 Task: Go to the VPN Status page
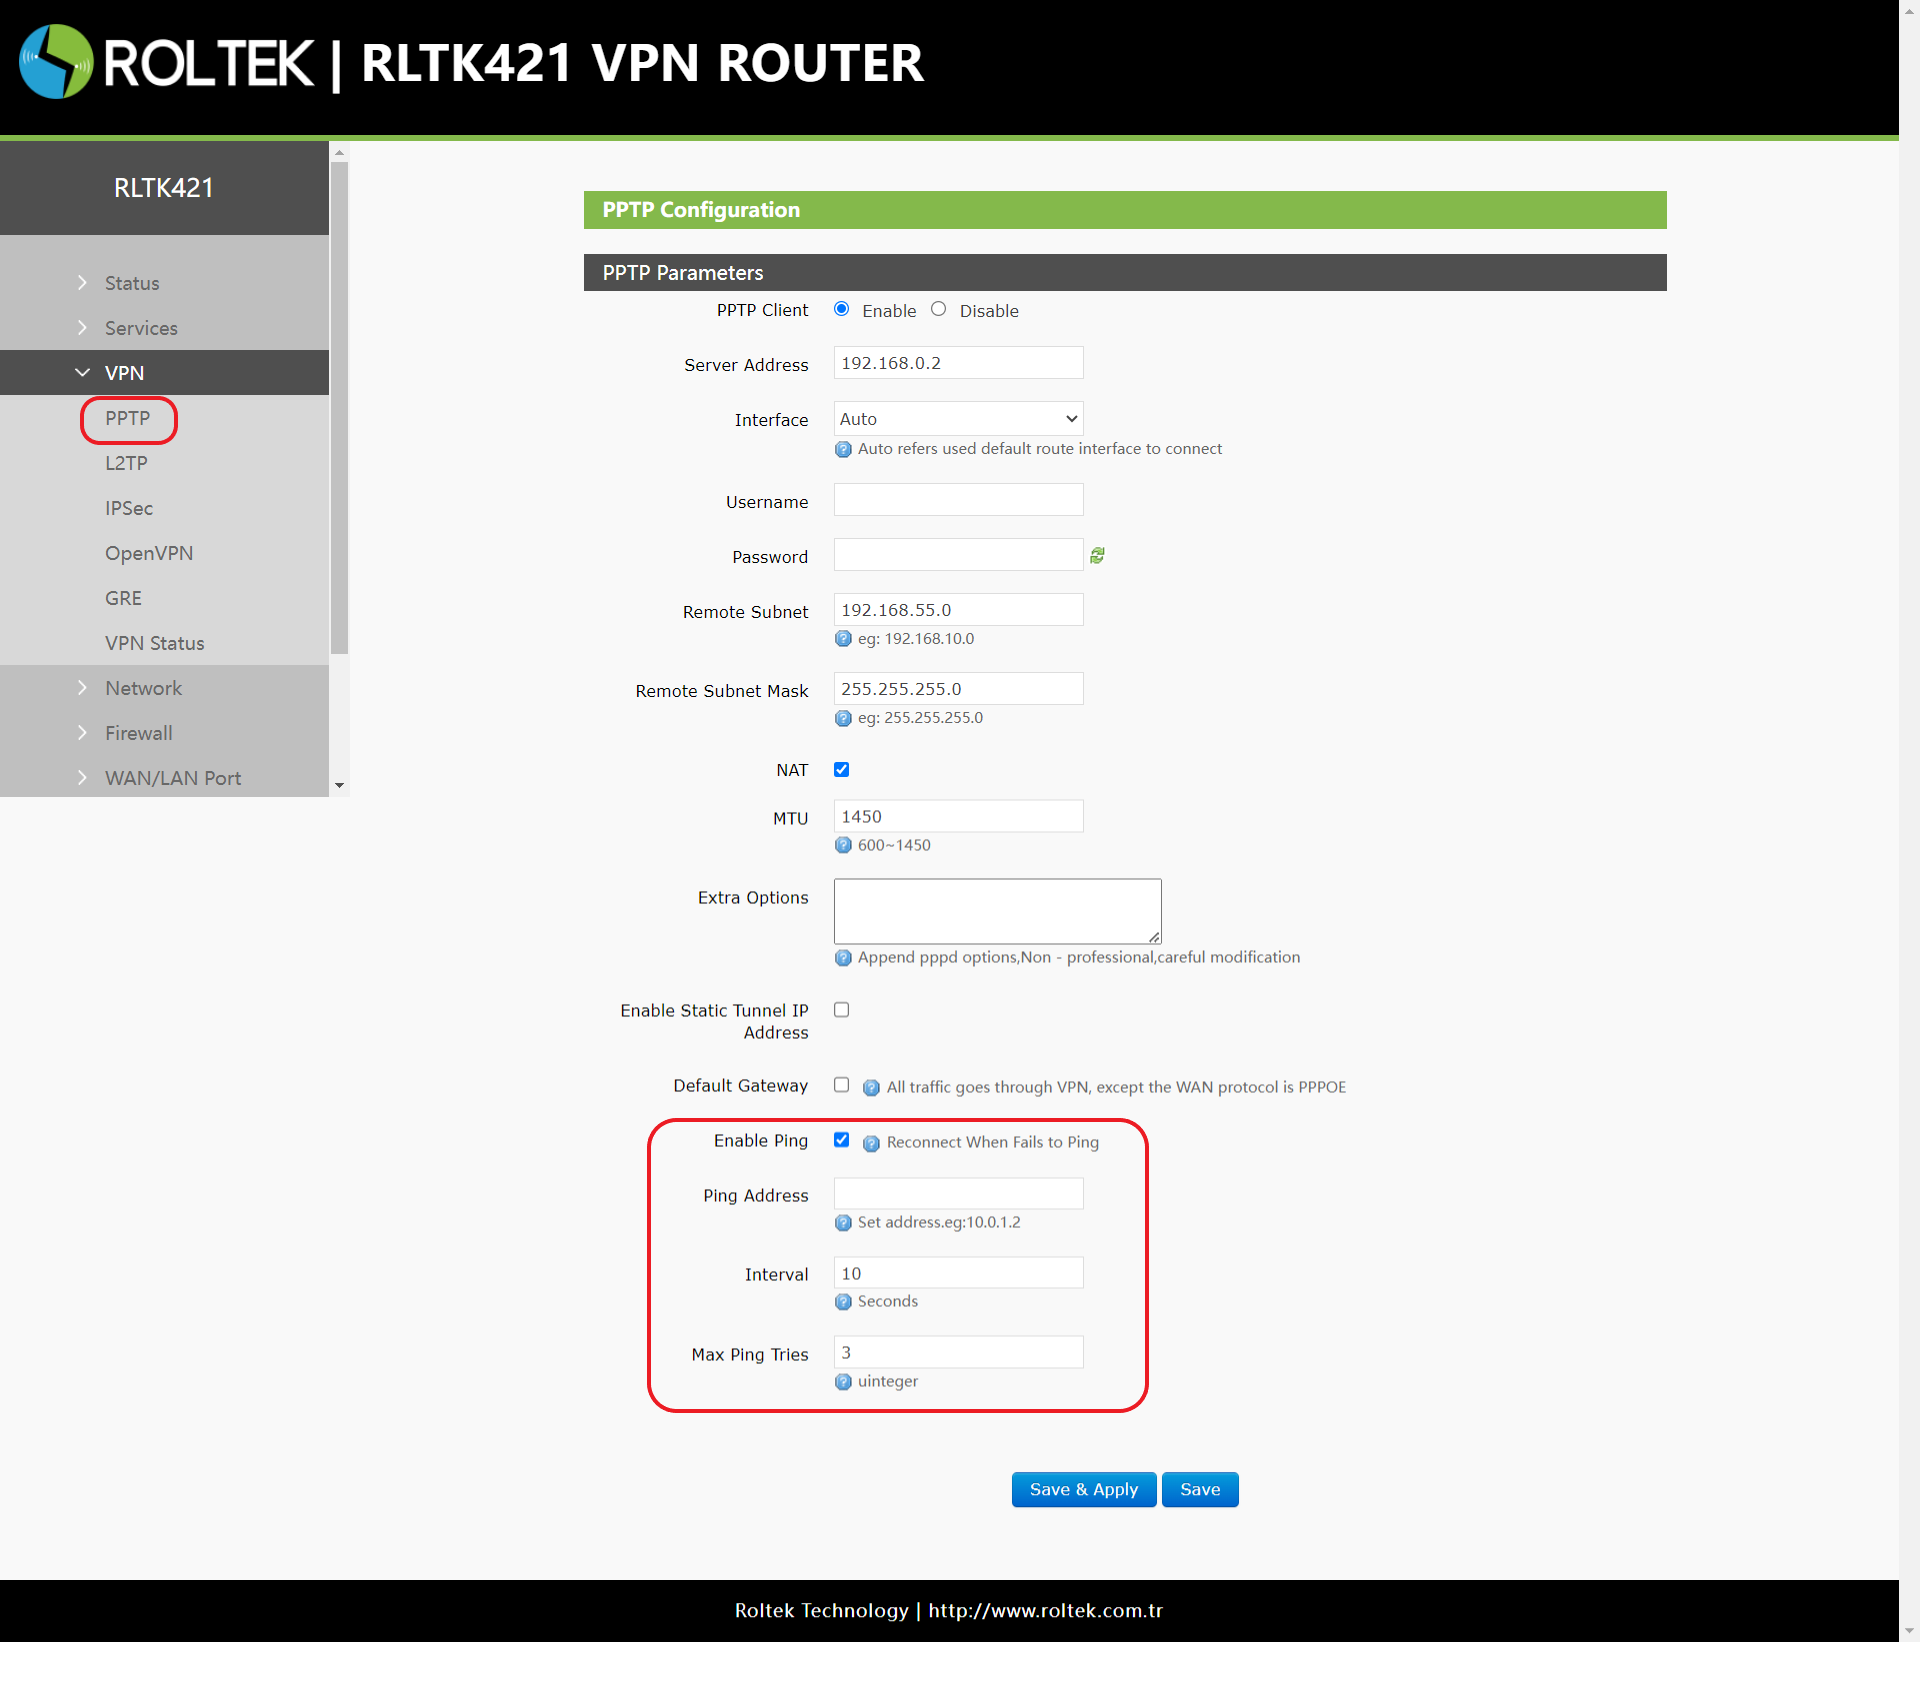154,643
